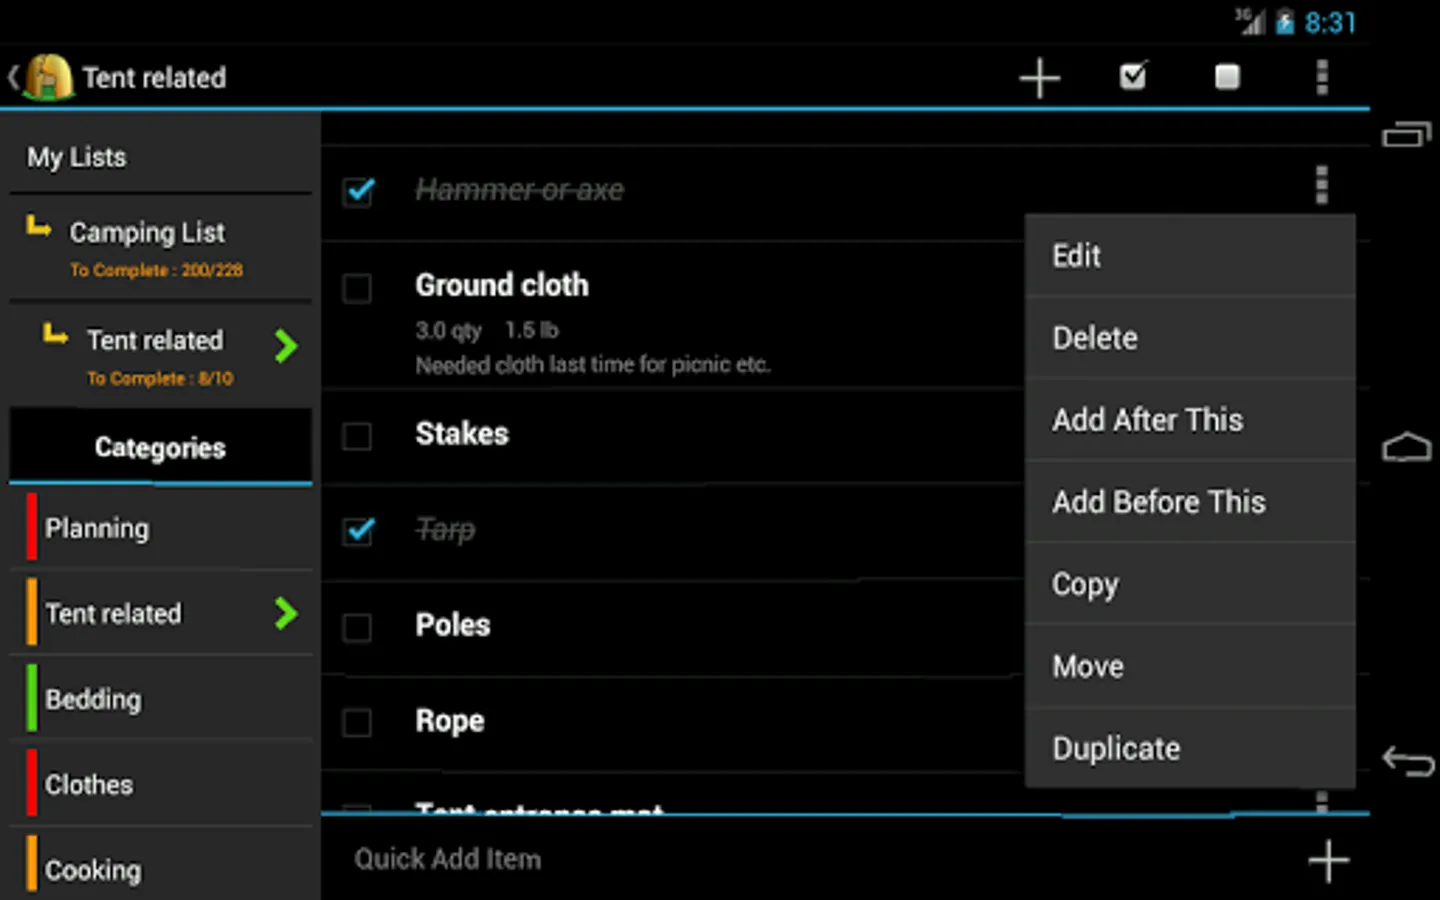Tap the Poles item name

[x=453, y=626]
